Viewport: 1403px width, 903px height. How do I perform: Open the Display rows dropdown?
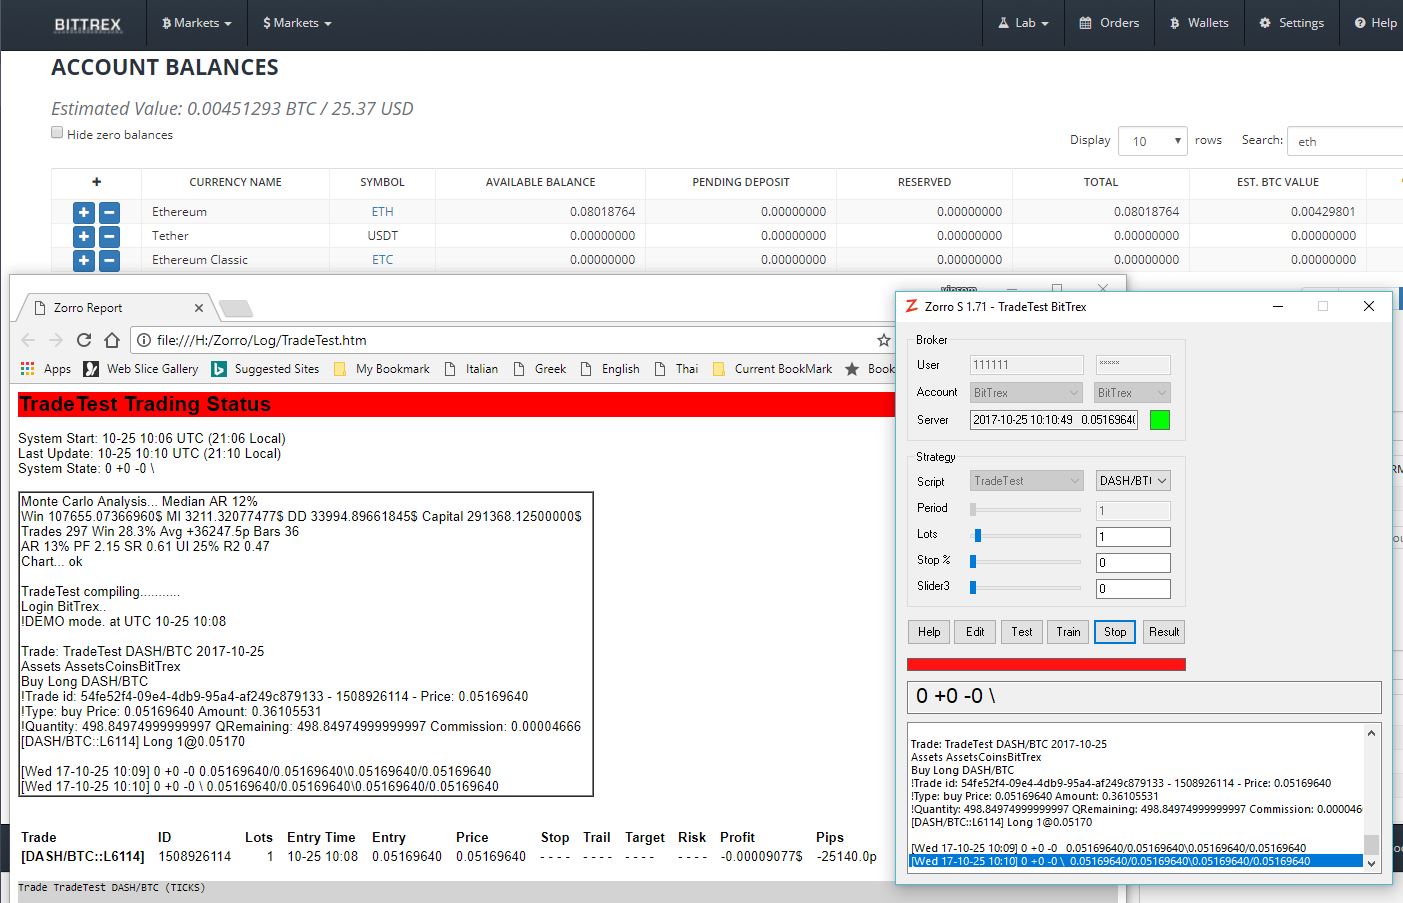point(1152,141)
